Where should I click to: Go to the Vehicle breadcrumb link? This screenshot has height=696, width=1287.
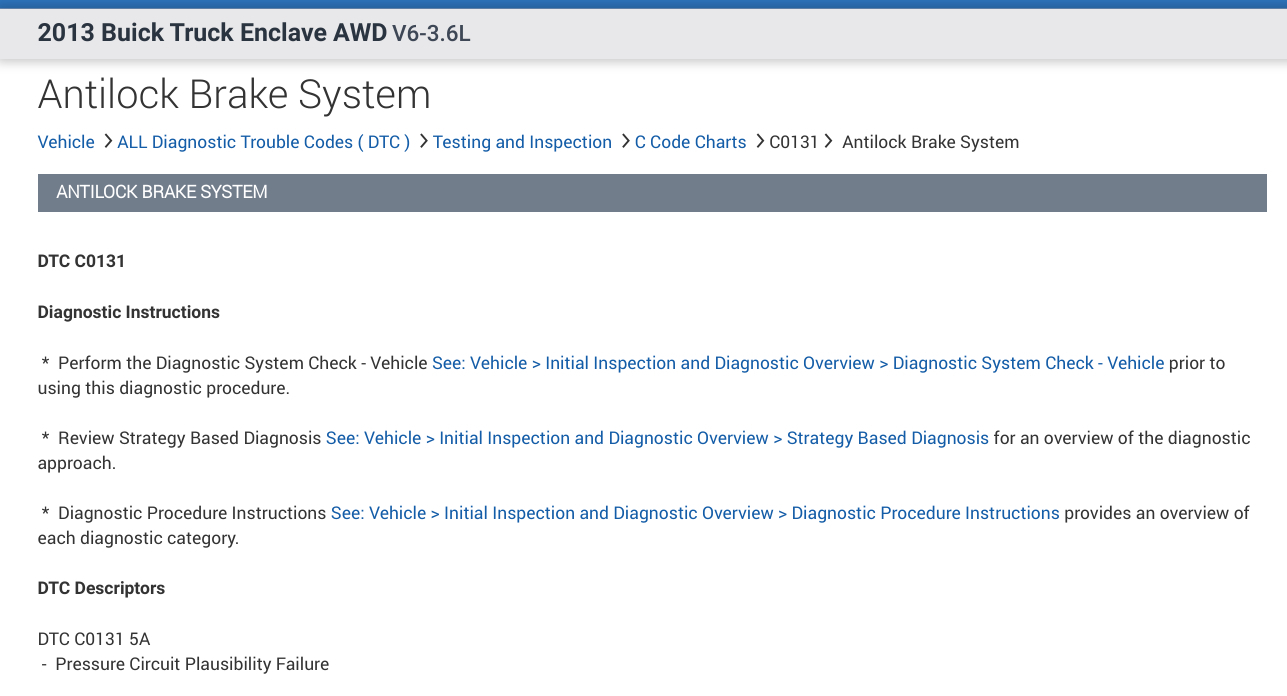66,142
